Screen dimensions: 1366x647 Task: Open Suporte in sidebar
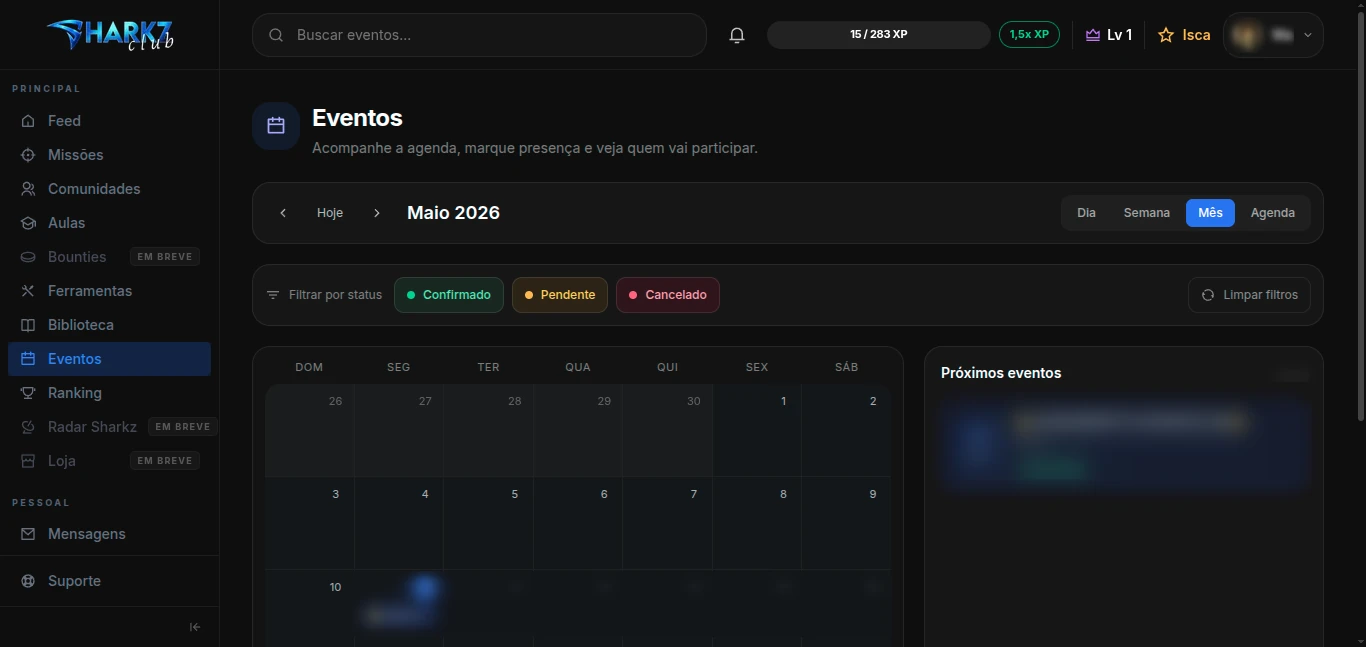click(109, 581)
